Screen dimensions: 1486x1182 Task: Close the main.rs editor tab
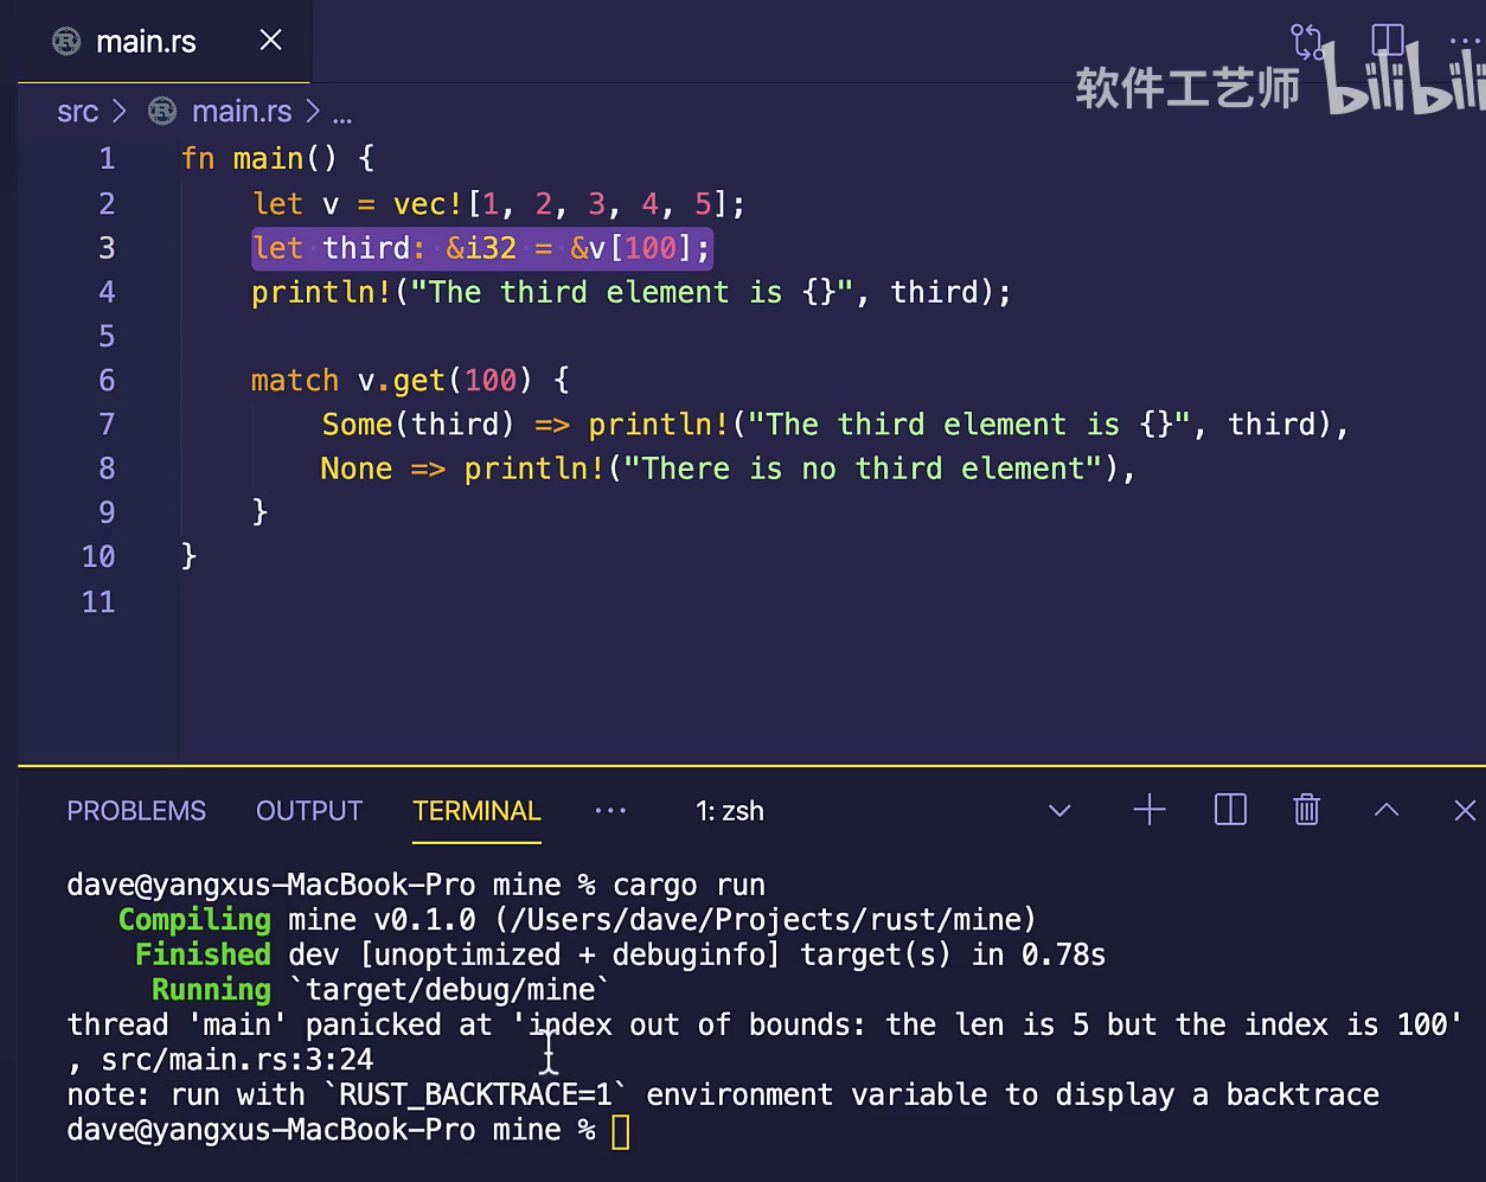pyautogui.click(x=270, y=41)
